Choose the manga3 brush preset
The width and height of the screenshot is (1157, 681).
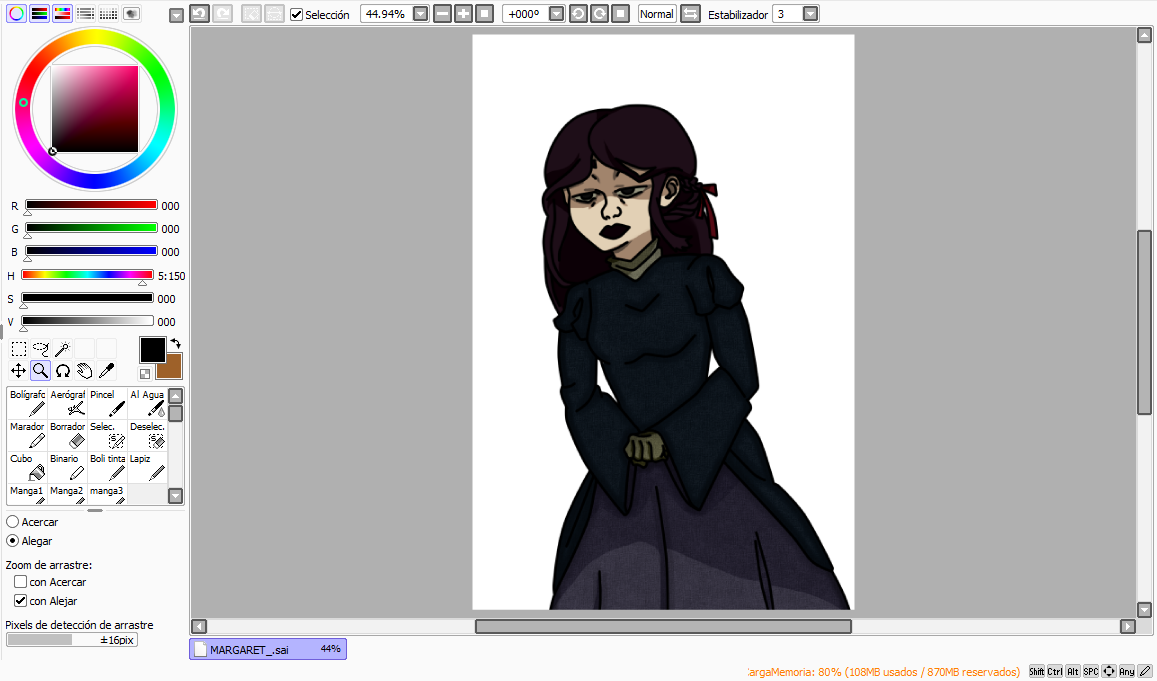[x=107, y=494]
